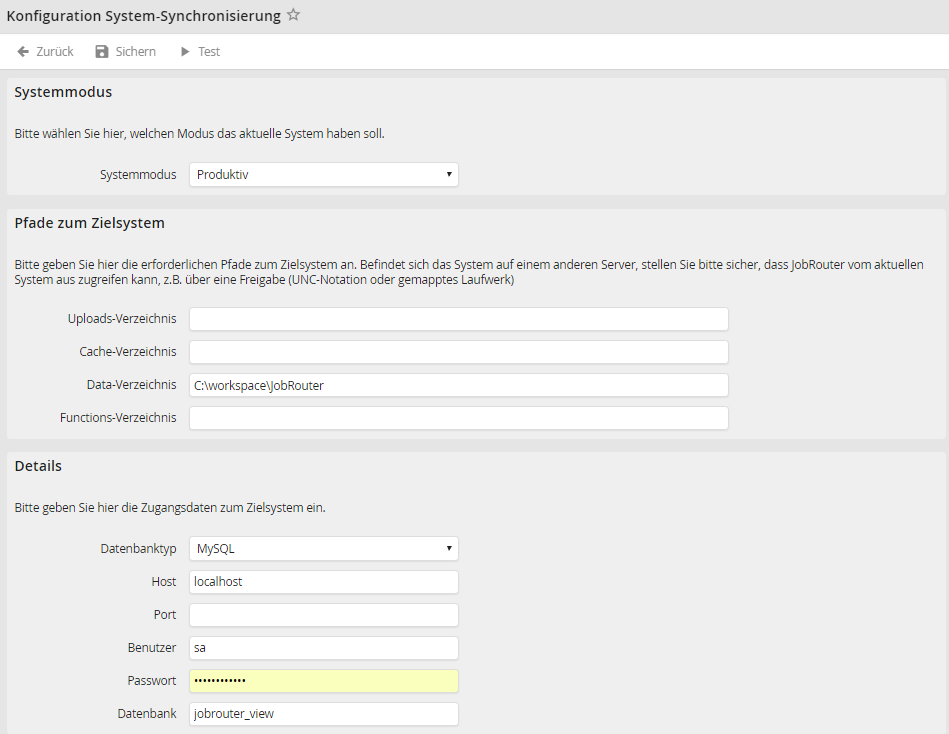949x734 pixels.
Task: Focus the Functions-Verzeichnis input field
Action: pos(459,418)
